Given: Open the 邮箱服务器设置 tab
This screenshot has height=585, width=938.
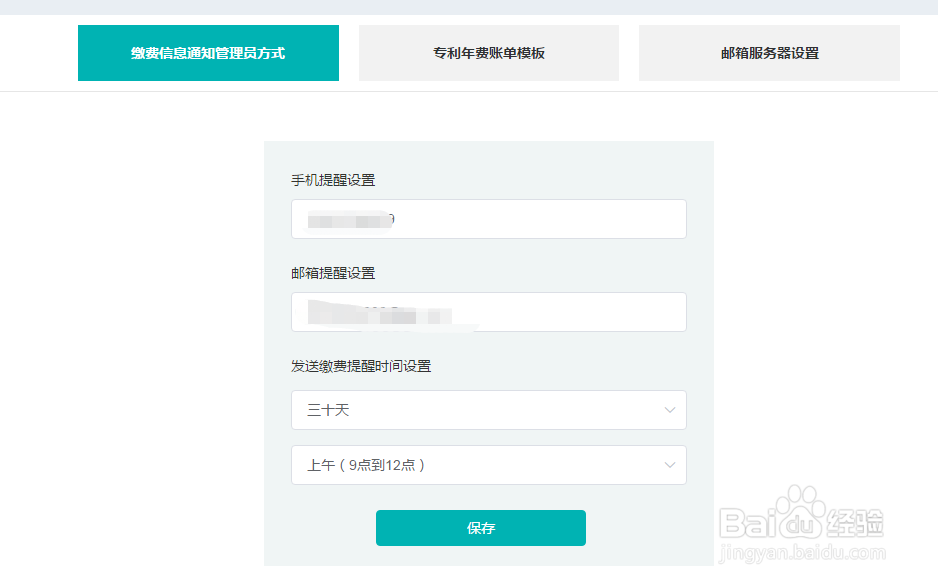Looking at the screenshot, I should (x=769, y=53).
